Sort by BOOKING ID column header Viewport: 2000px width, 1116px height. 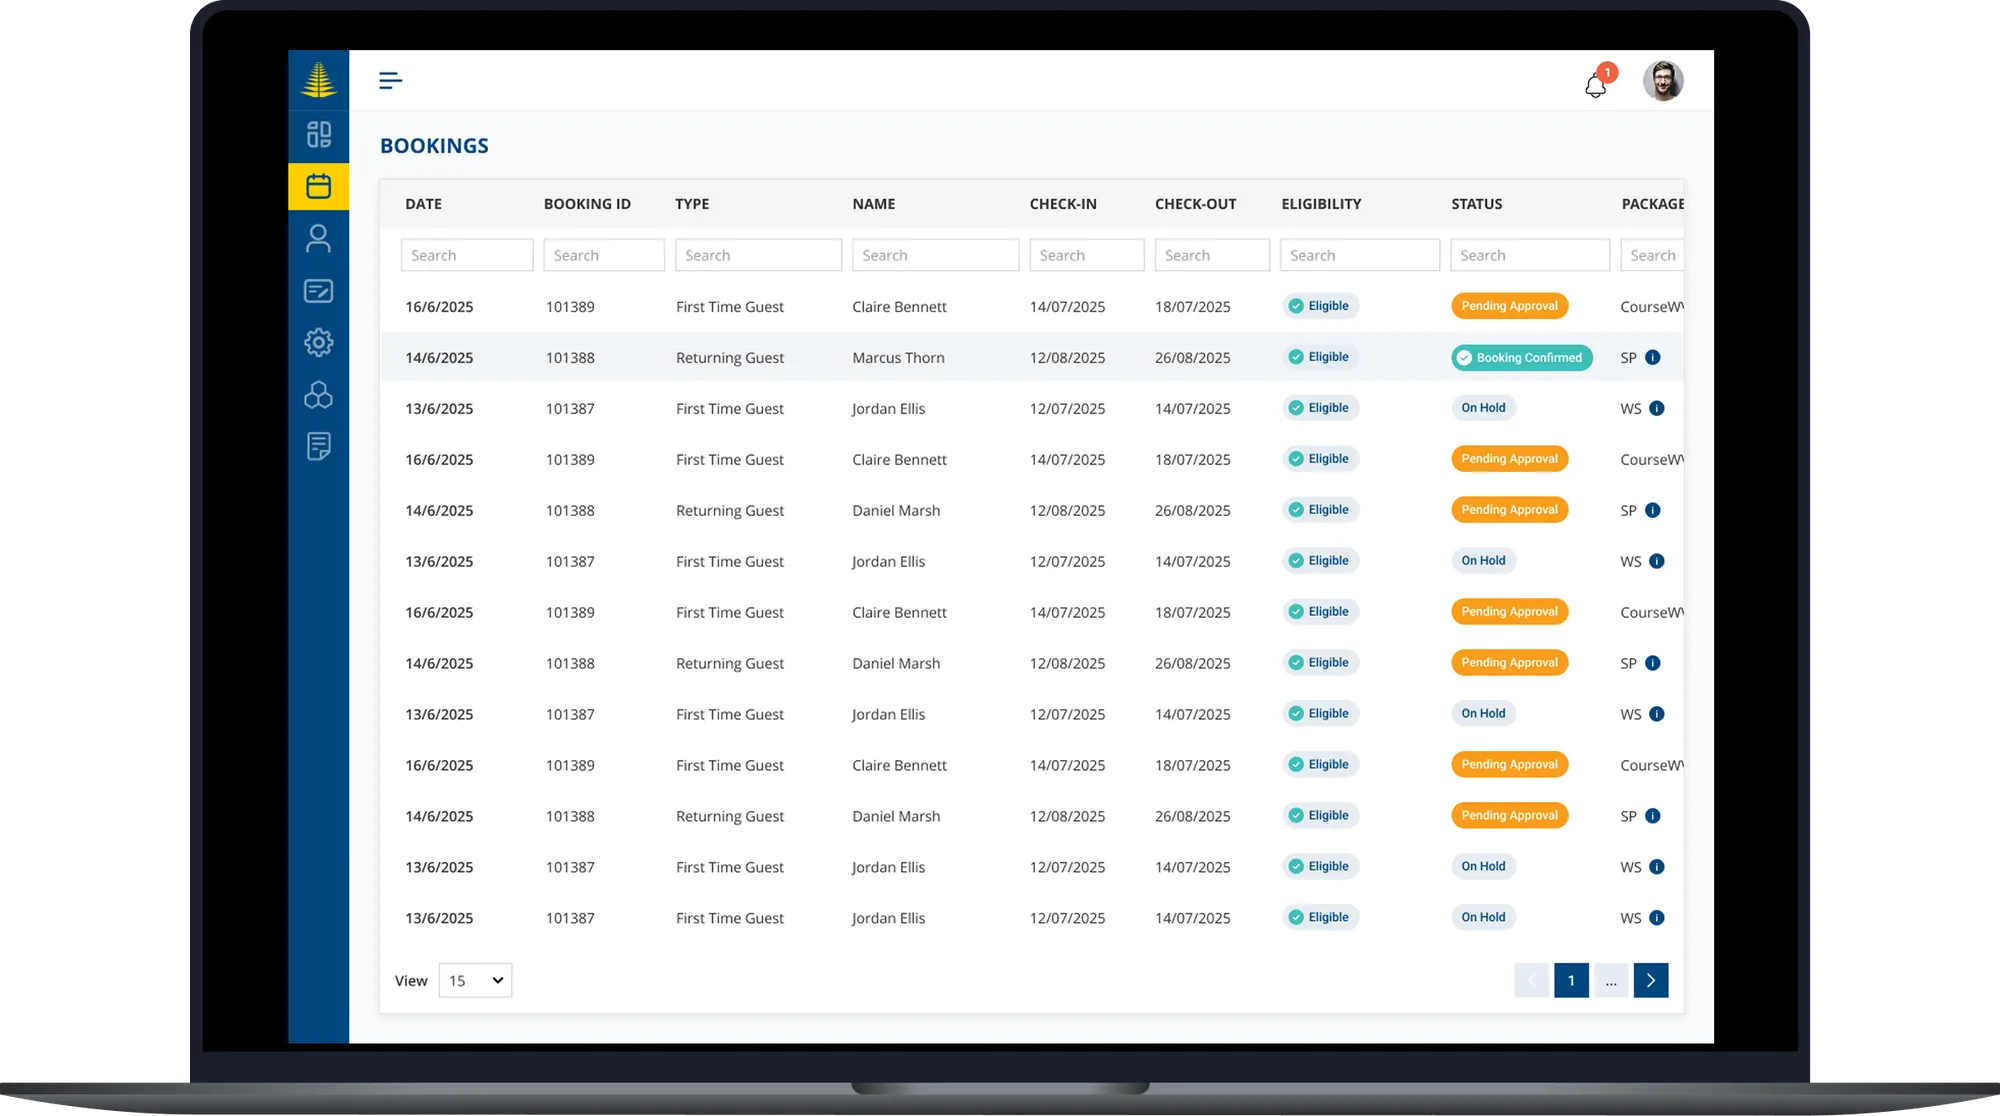587,204
